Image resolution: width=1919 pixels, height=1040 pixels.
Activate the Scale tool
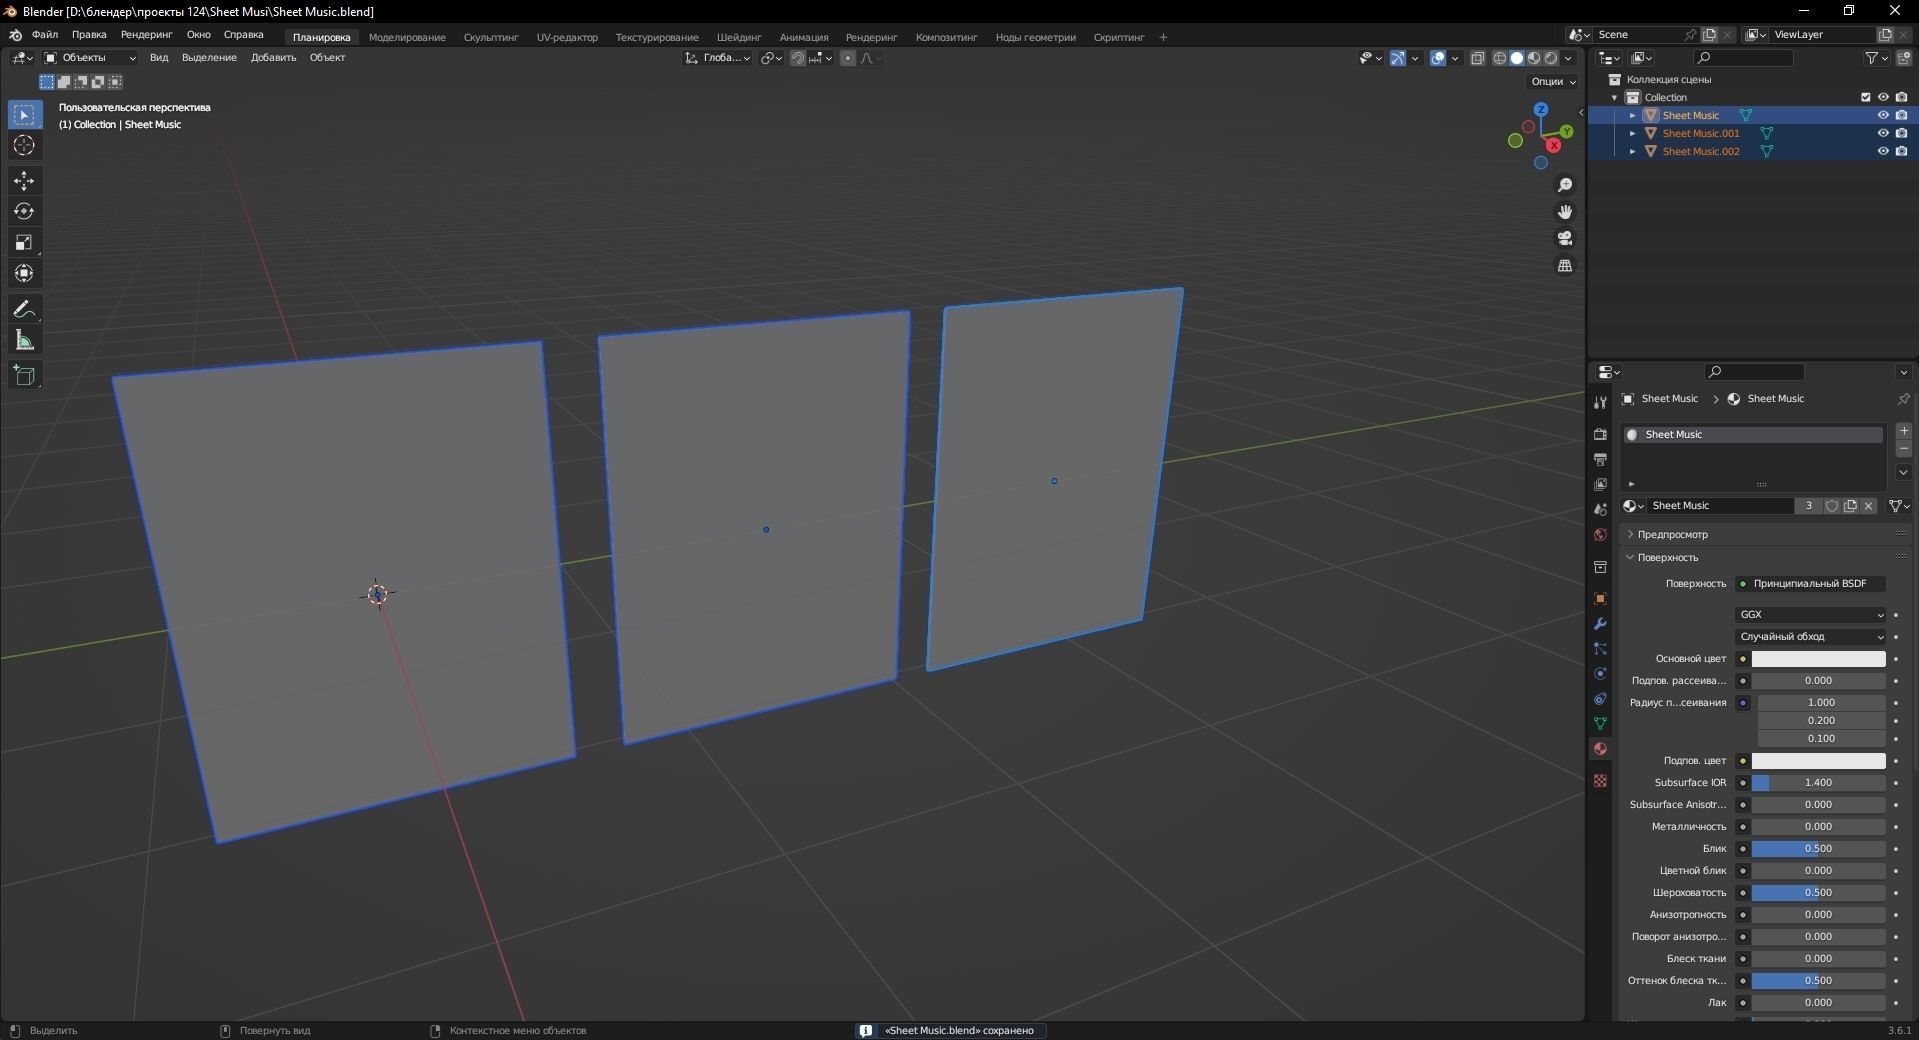click(x=24, y=243)
